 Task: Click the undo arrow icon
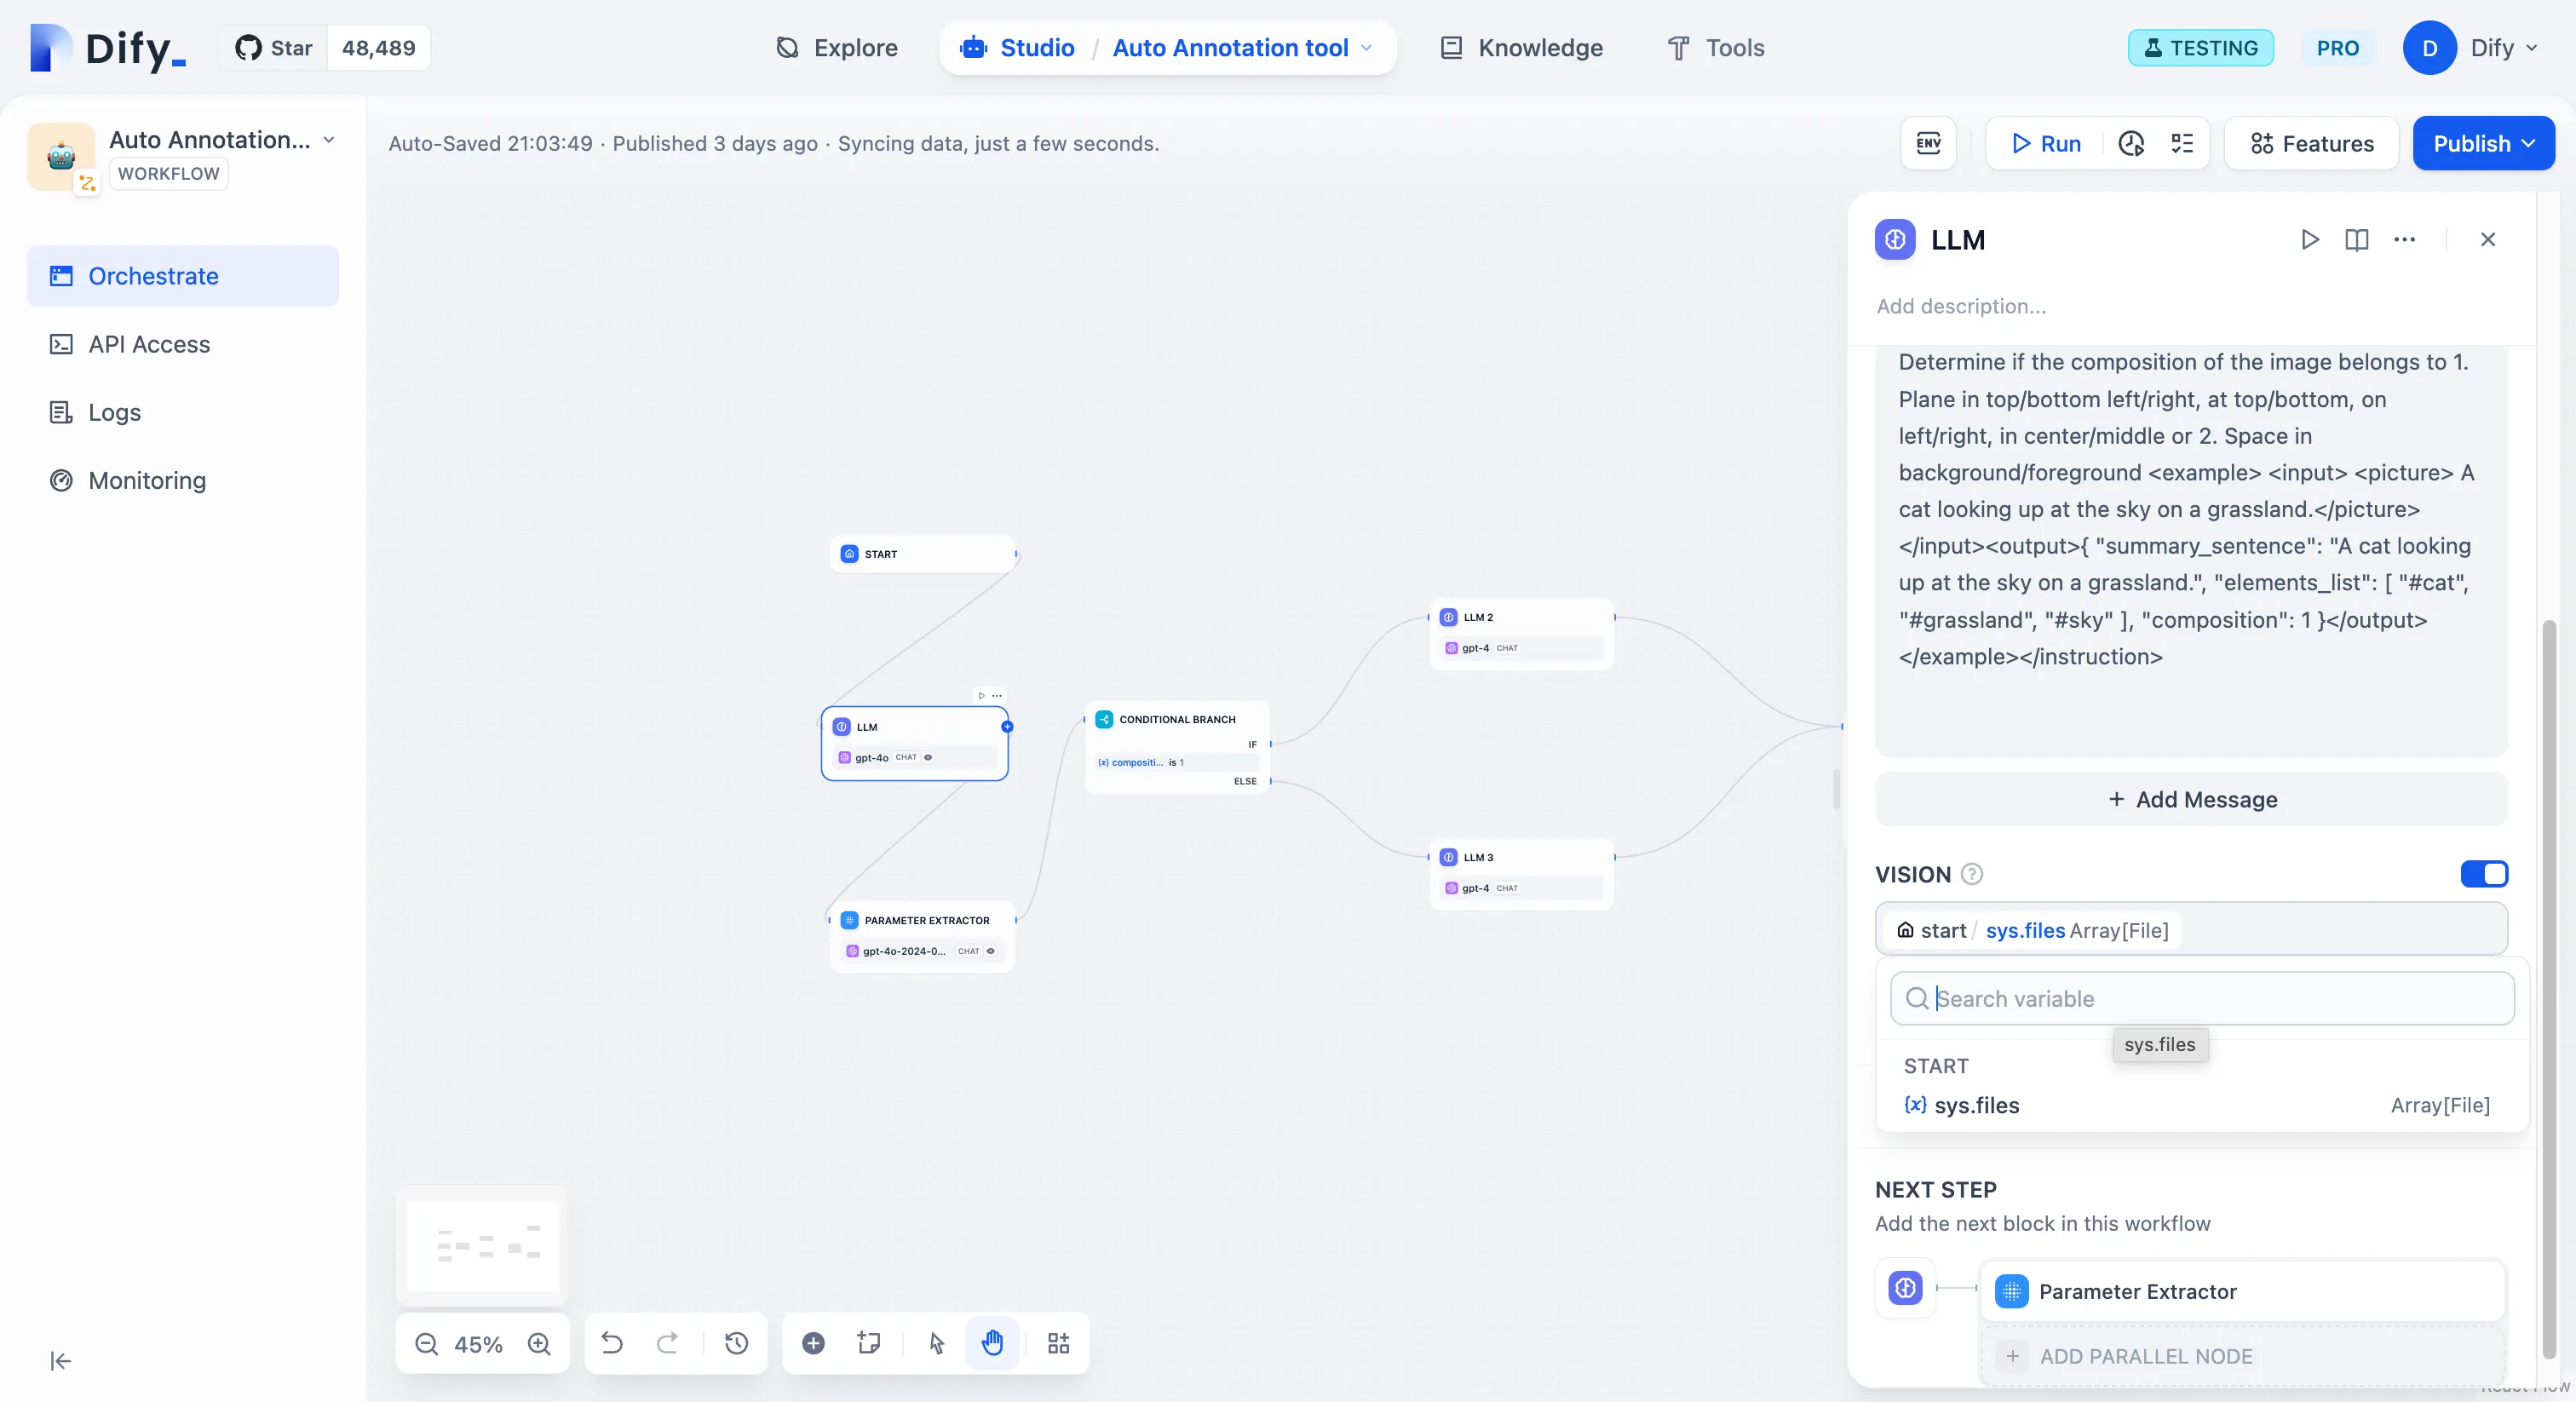[612, 1343]
